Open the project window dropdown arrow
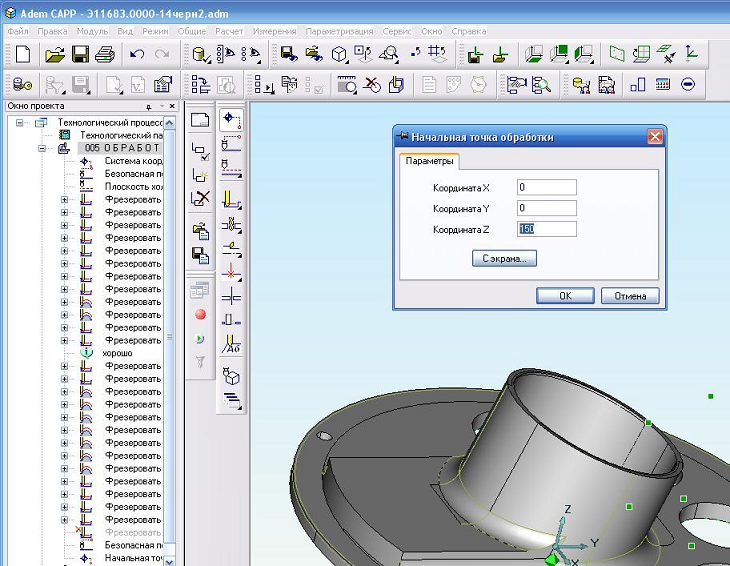This screenshot has width=730, height=566. pos(162,106)
